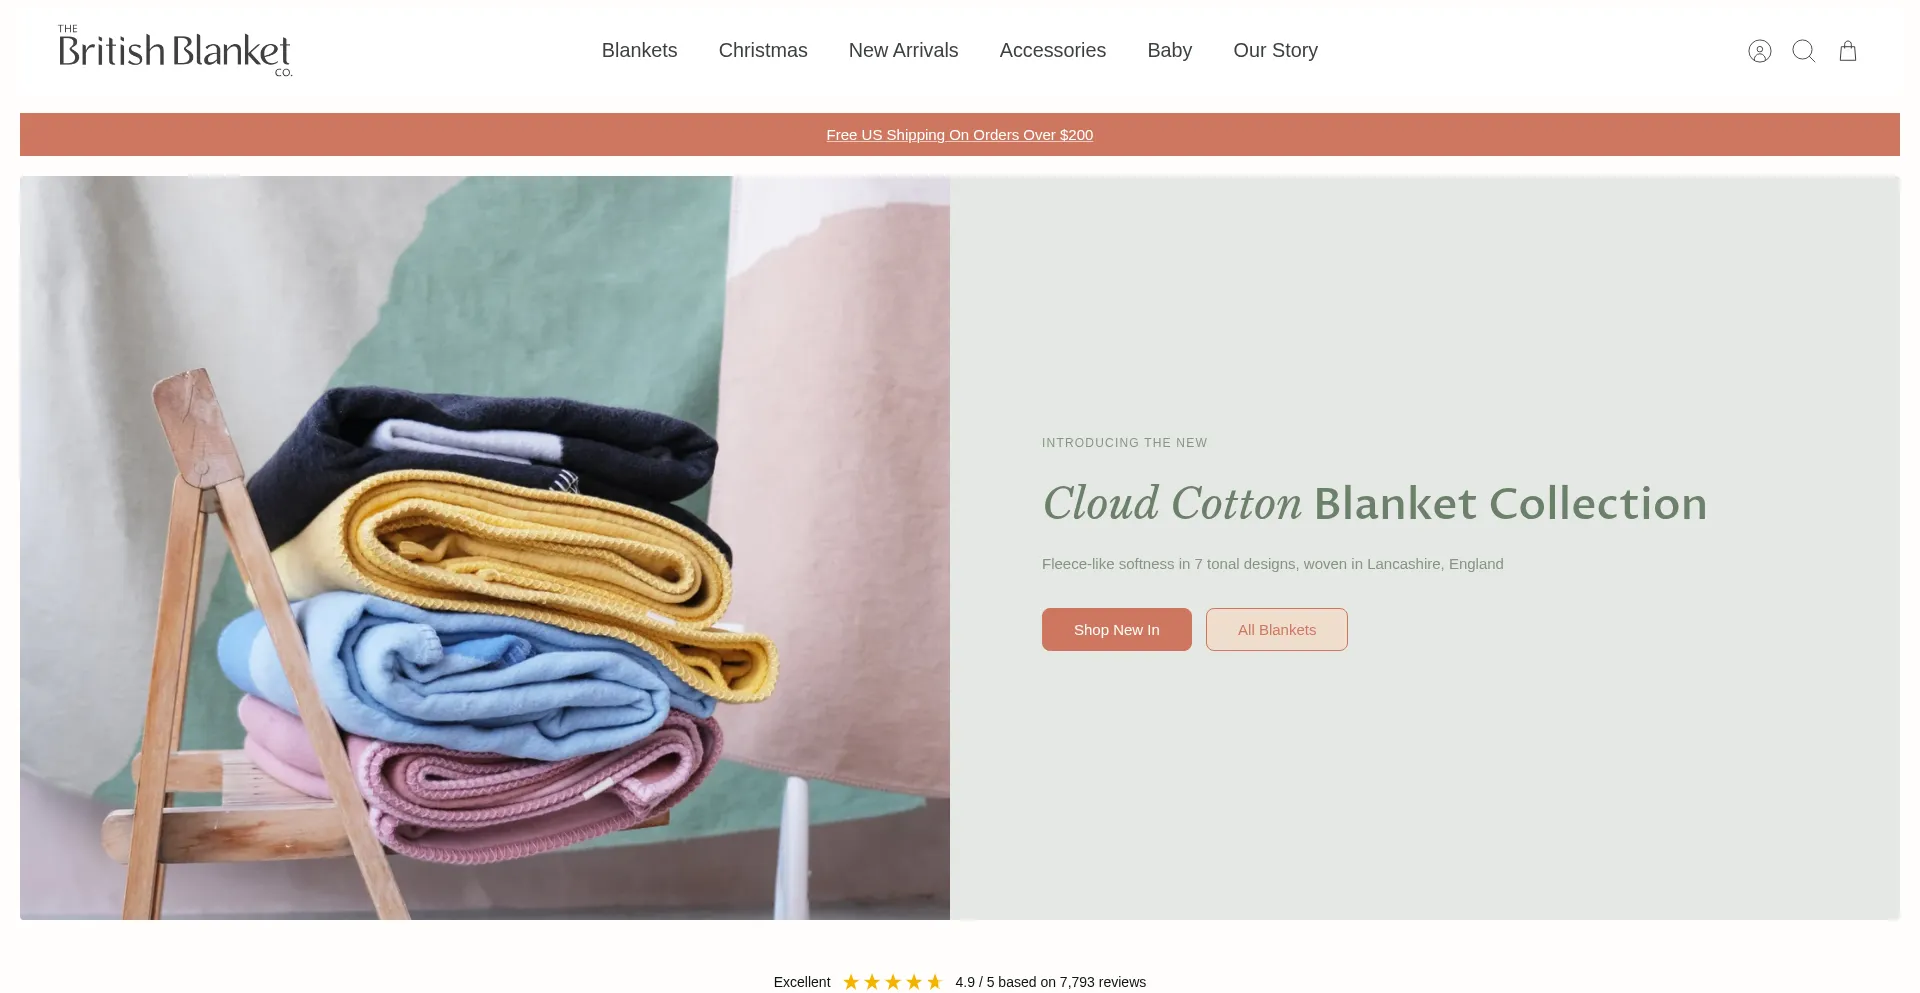Open the shopping bag icon
Screen dimensions: 1920x993
coord(1848,51)
